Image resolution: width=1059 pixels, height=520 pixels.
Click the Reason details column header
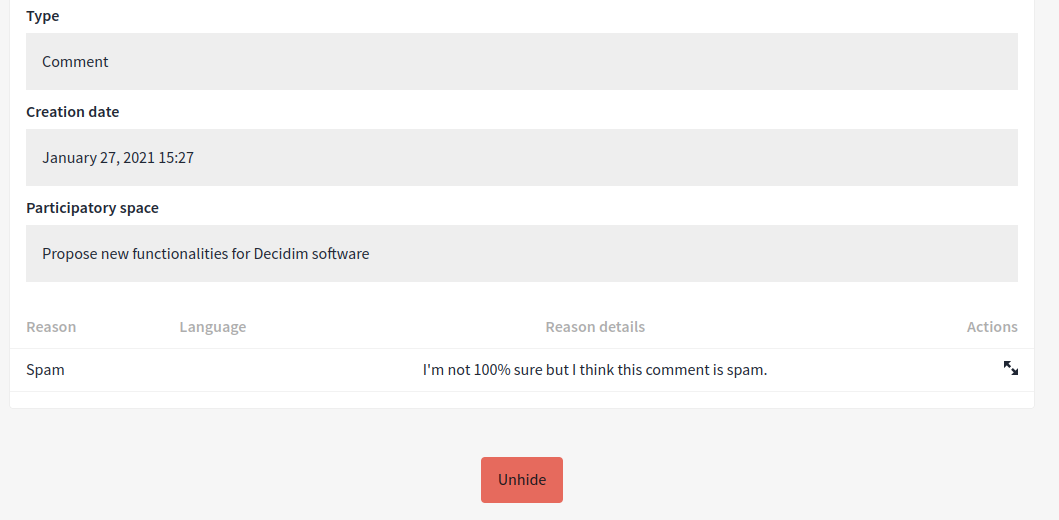pyautogui.click(x=595, y=327)
